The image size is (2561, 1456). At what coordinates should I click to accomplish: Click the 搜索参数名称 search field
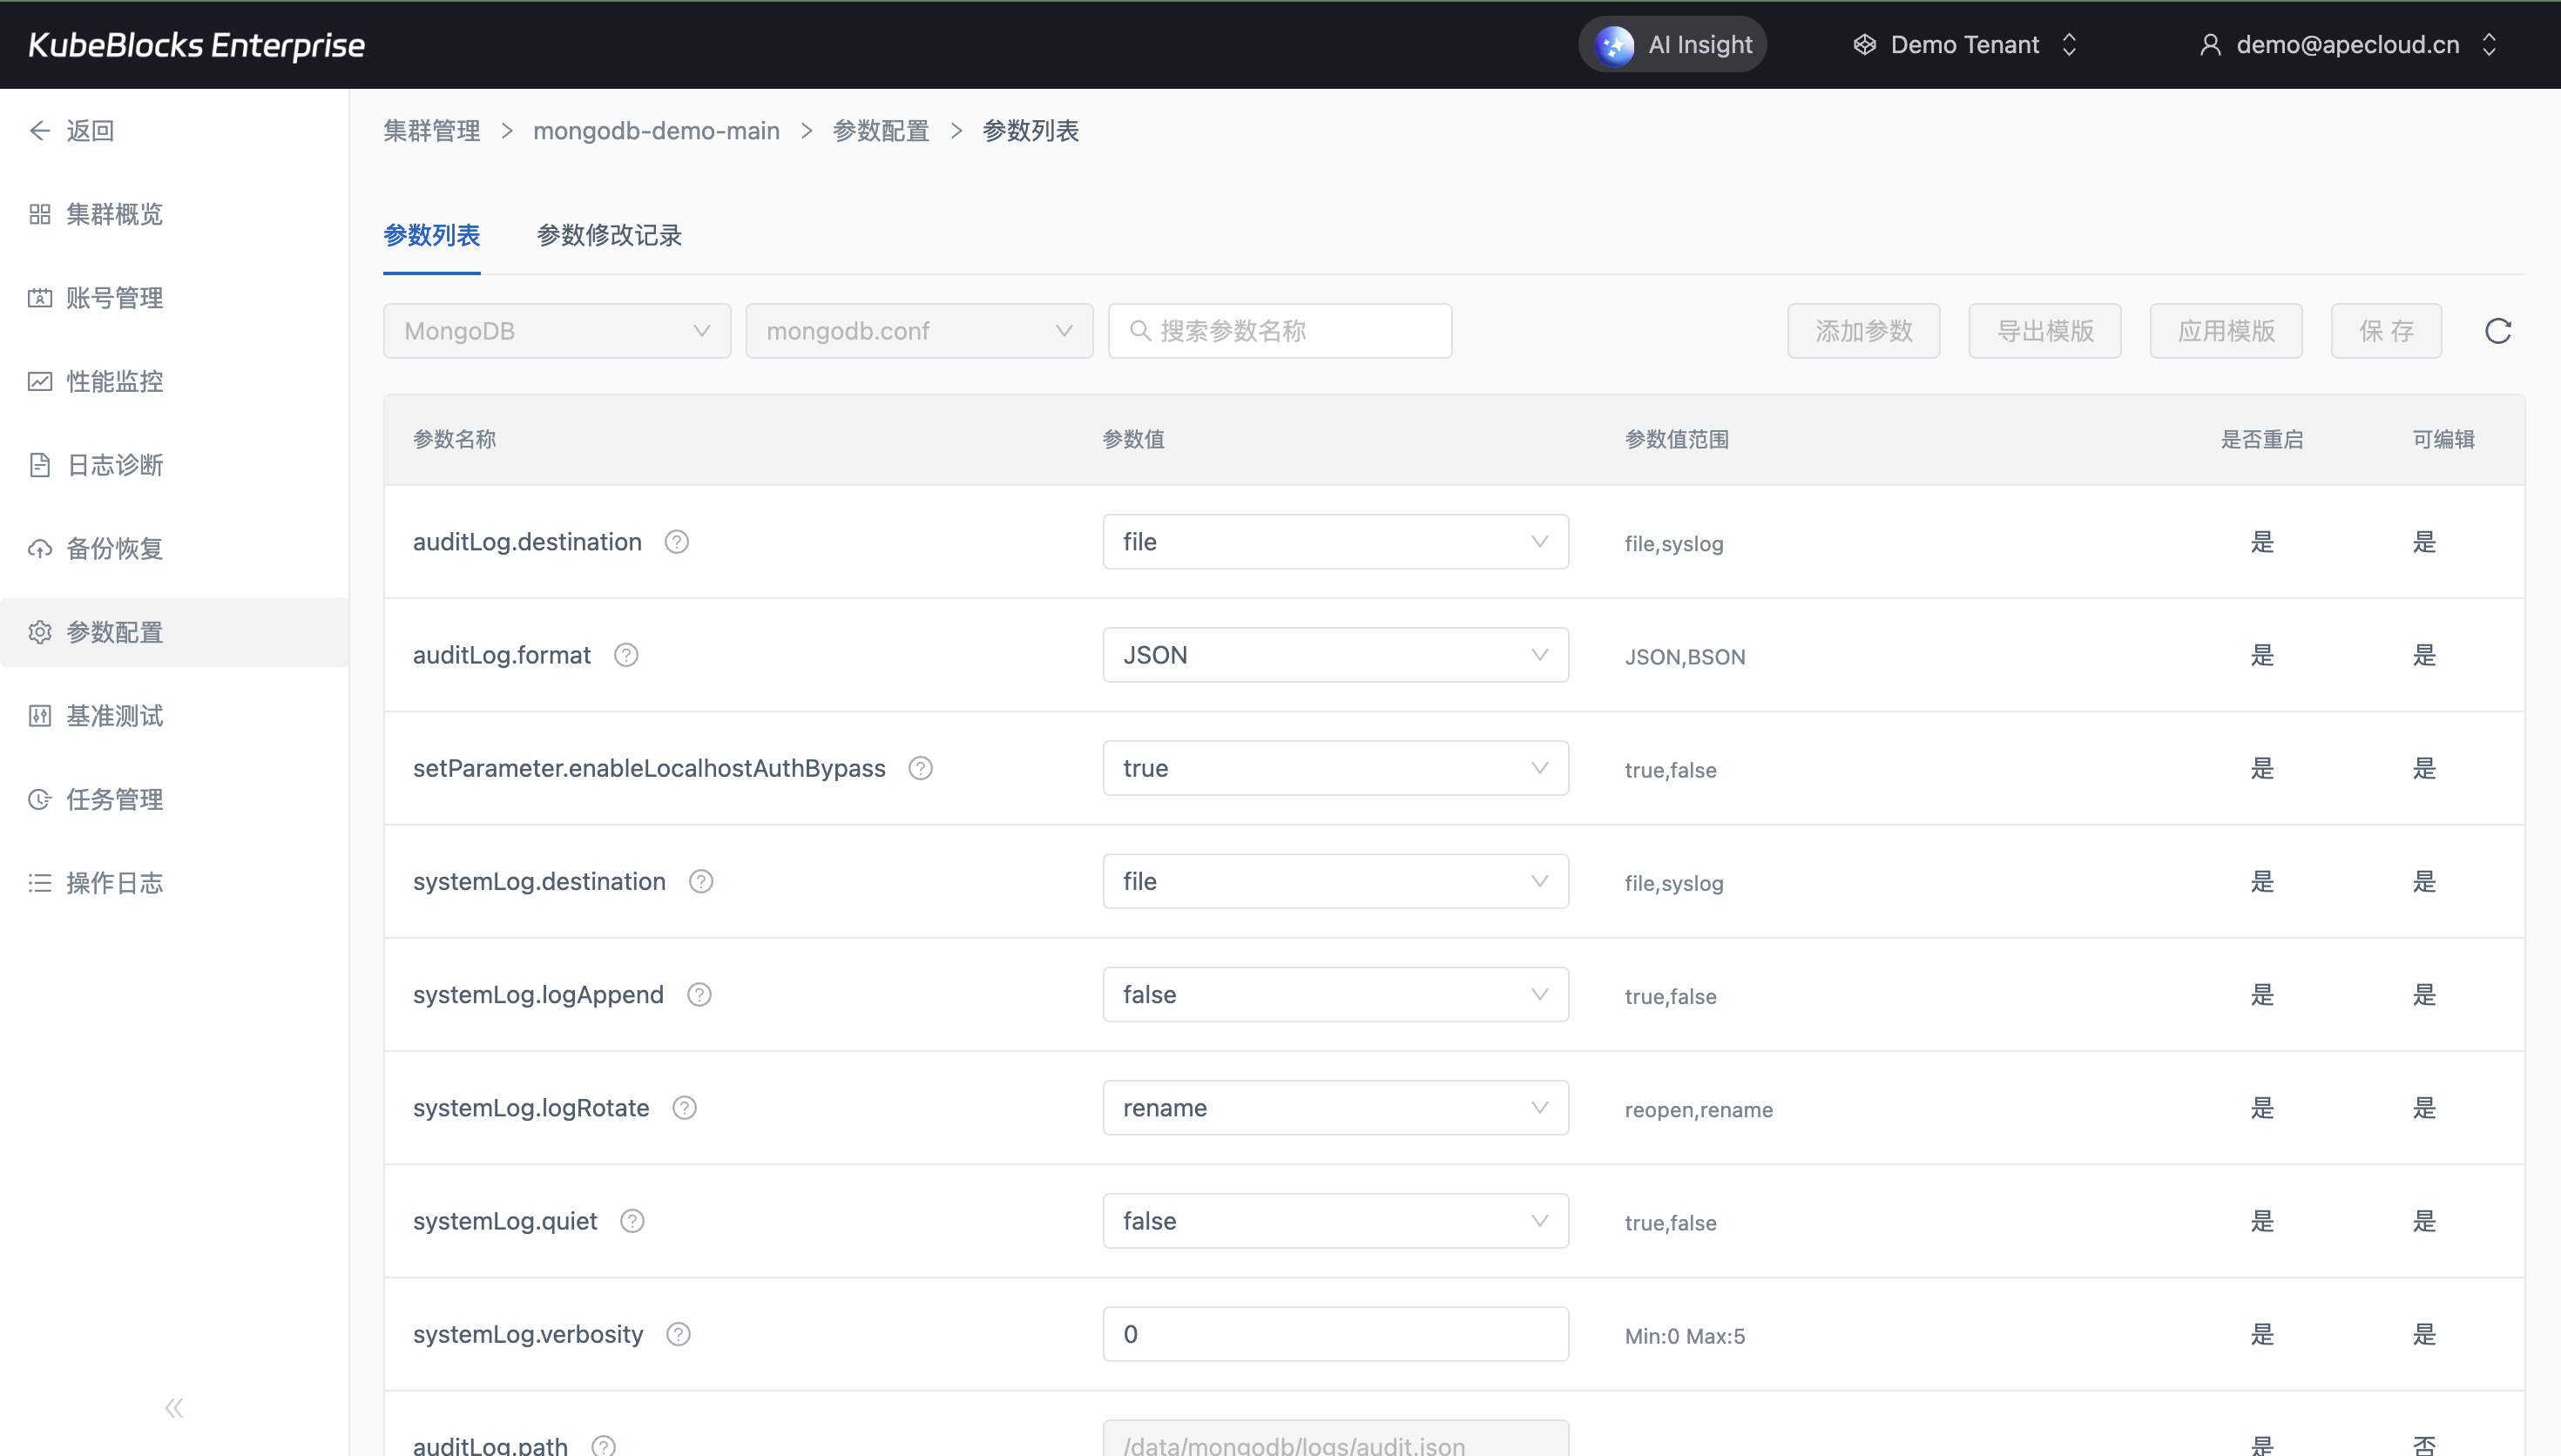(x=1290, y=331)
